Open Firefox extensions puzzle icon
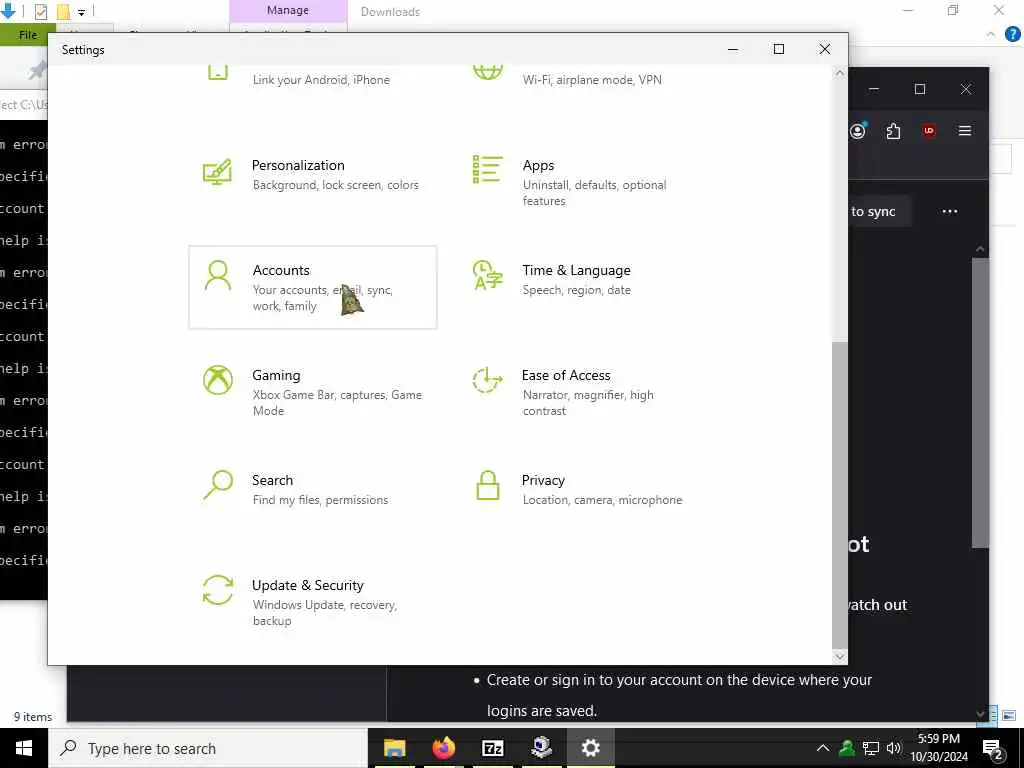This screenshot has height=768, width=1024. (893, 131)
